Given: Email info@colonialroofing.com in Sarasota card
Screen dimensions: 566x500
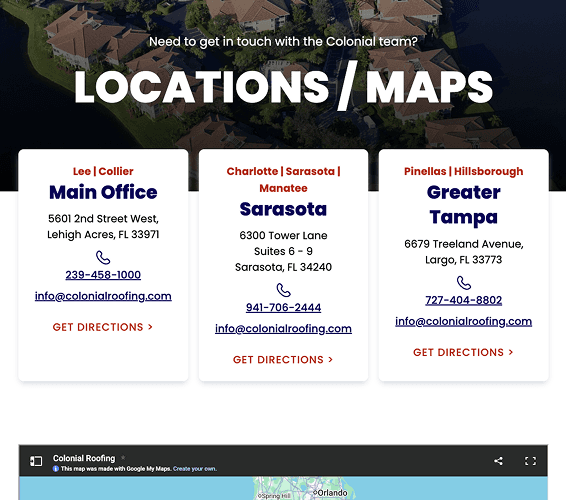Looking at the screenshot, I should (x=283, y=329).
